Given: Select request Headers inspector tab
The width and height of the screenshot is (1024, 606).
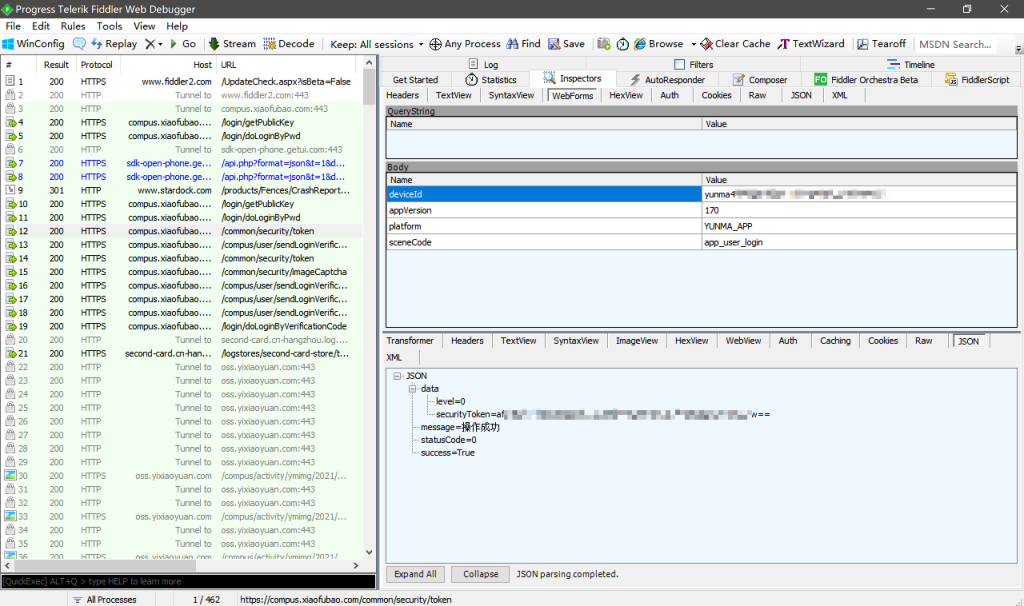Looking at the screenshot, I should tap(402, 95).
